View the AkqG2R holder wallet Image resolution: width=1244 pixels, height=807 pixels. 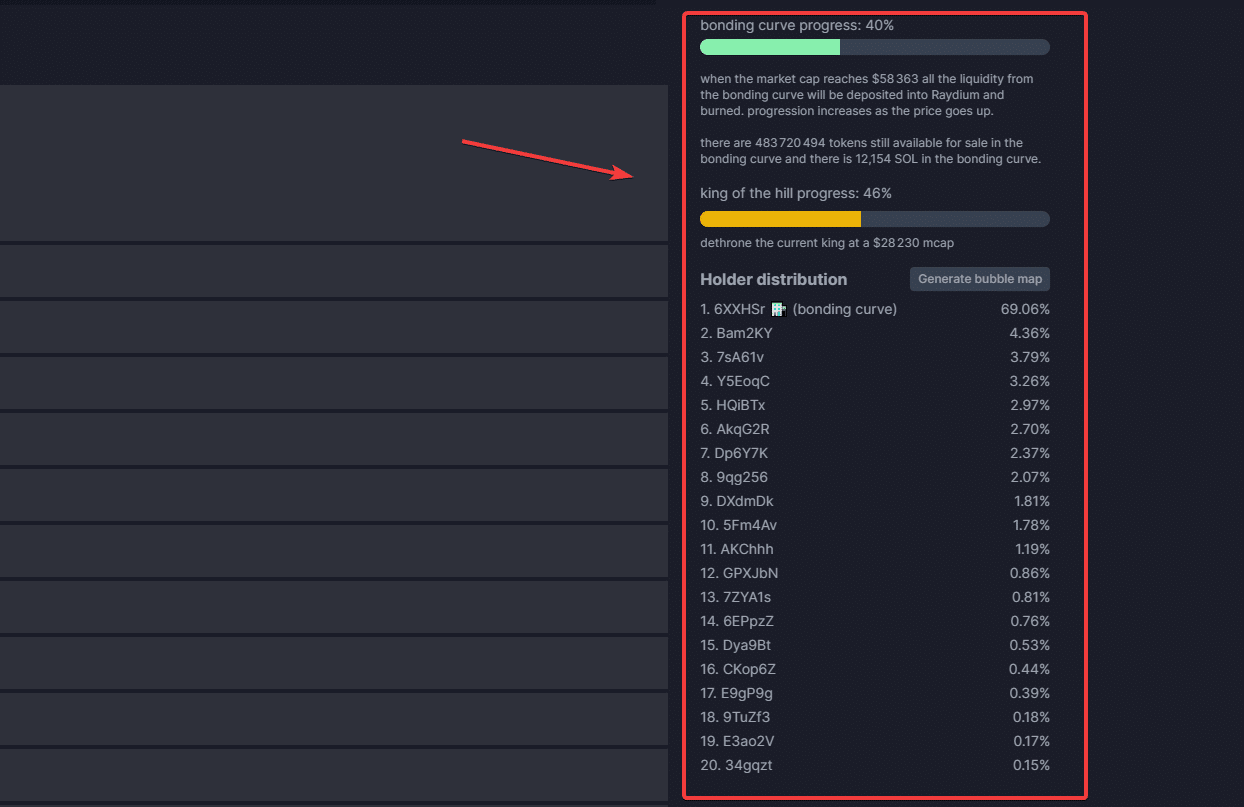point(742,429)
